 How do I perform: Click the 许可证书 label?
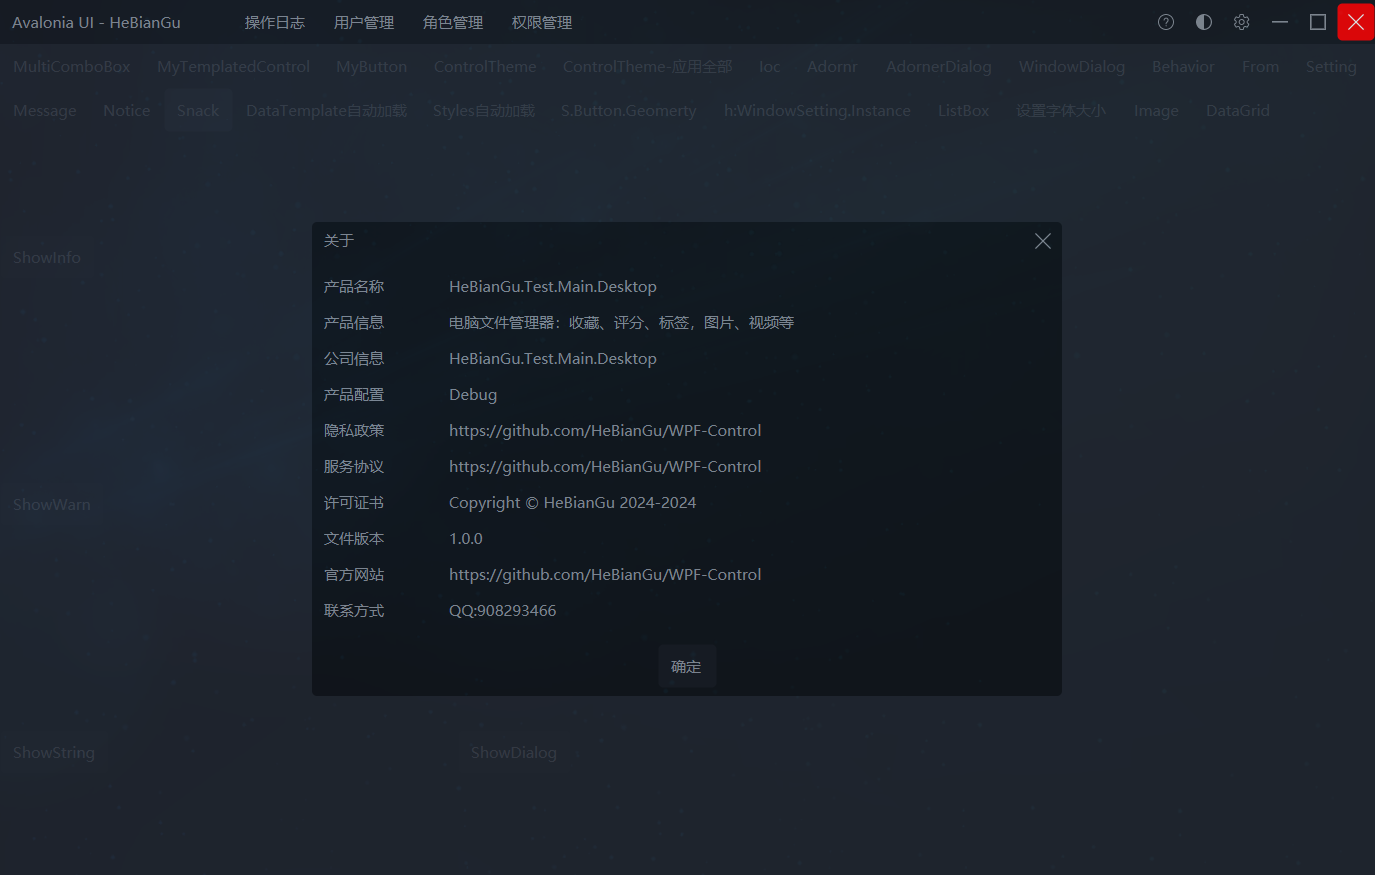pyautogui.click(x=354, y=503)
